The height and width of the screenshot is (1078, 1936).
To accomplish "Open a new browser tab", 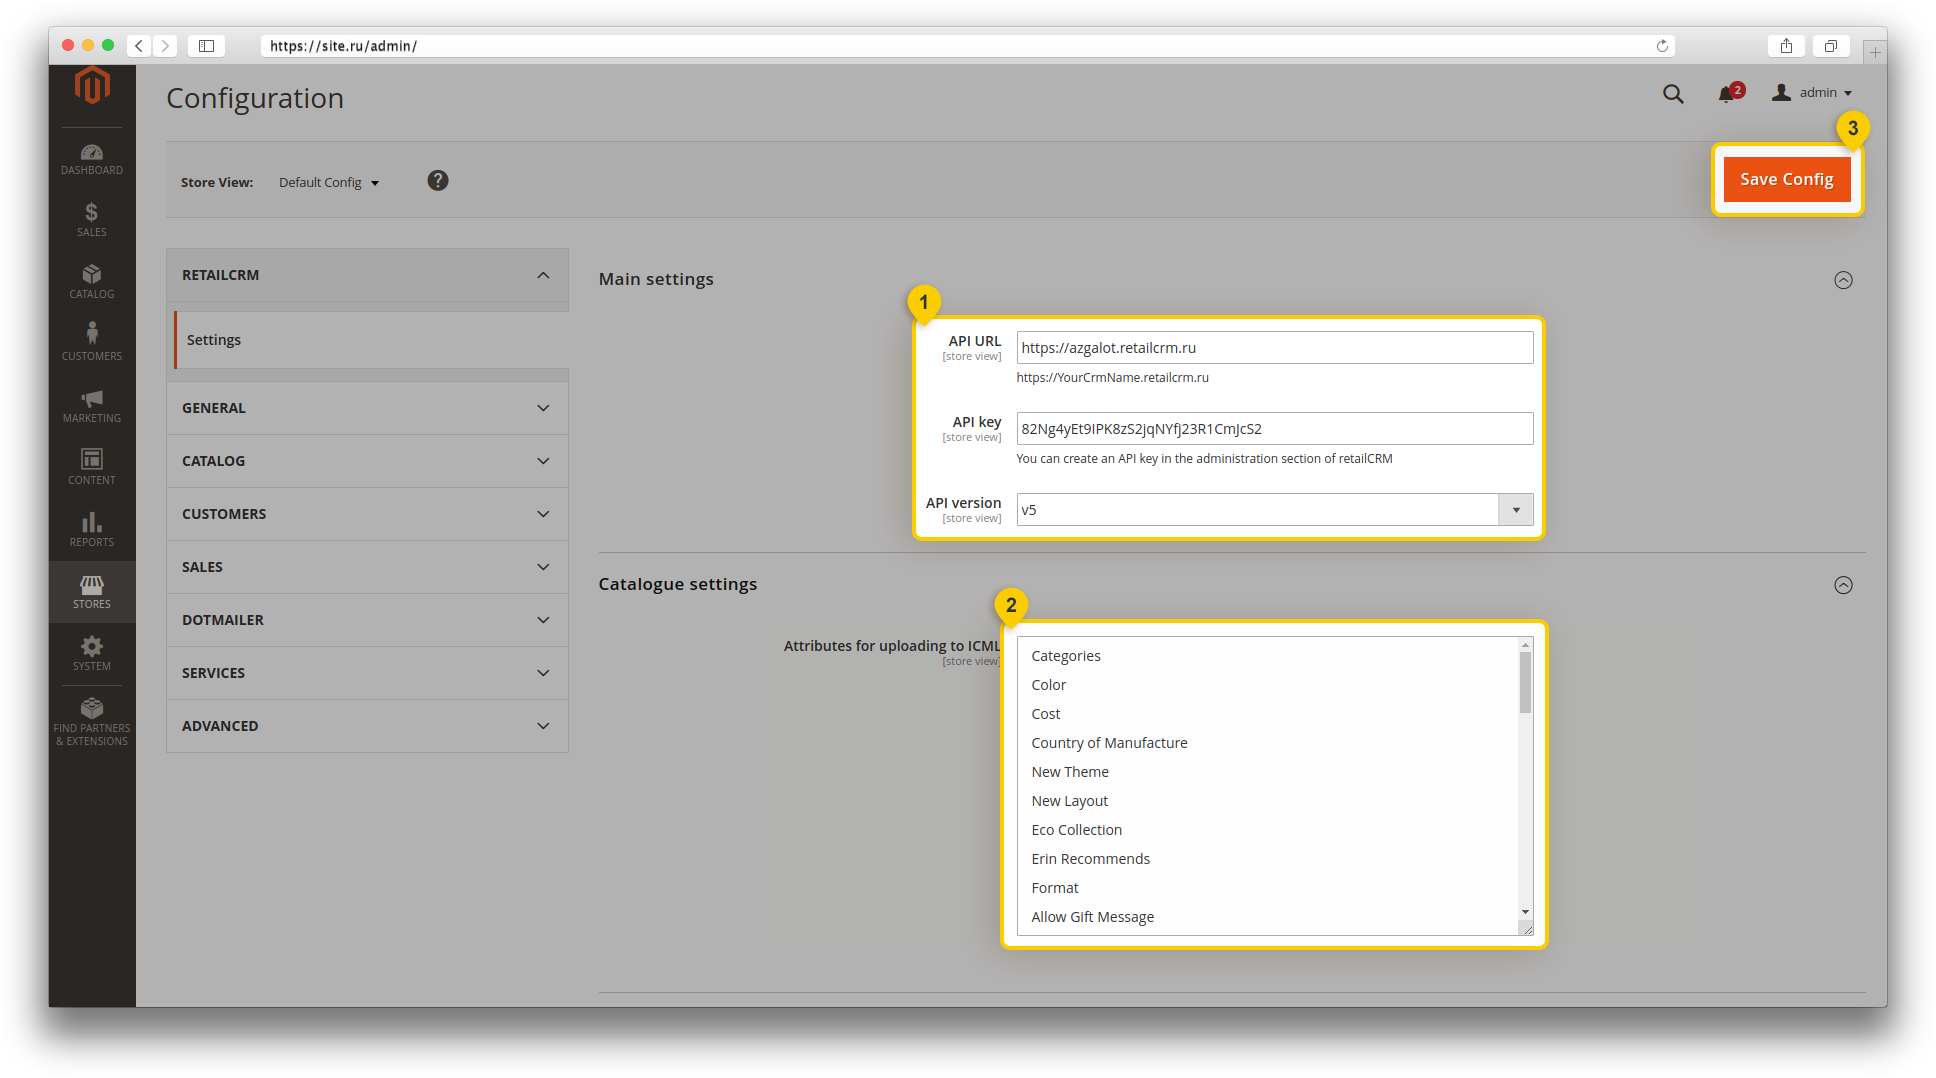I will tap(1874, 51).
